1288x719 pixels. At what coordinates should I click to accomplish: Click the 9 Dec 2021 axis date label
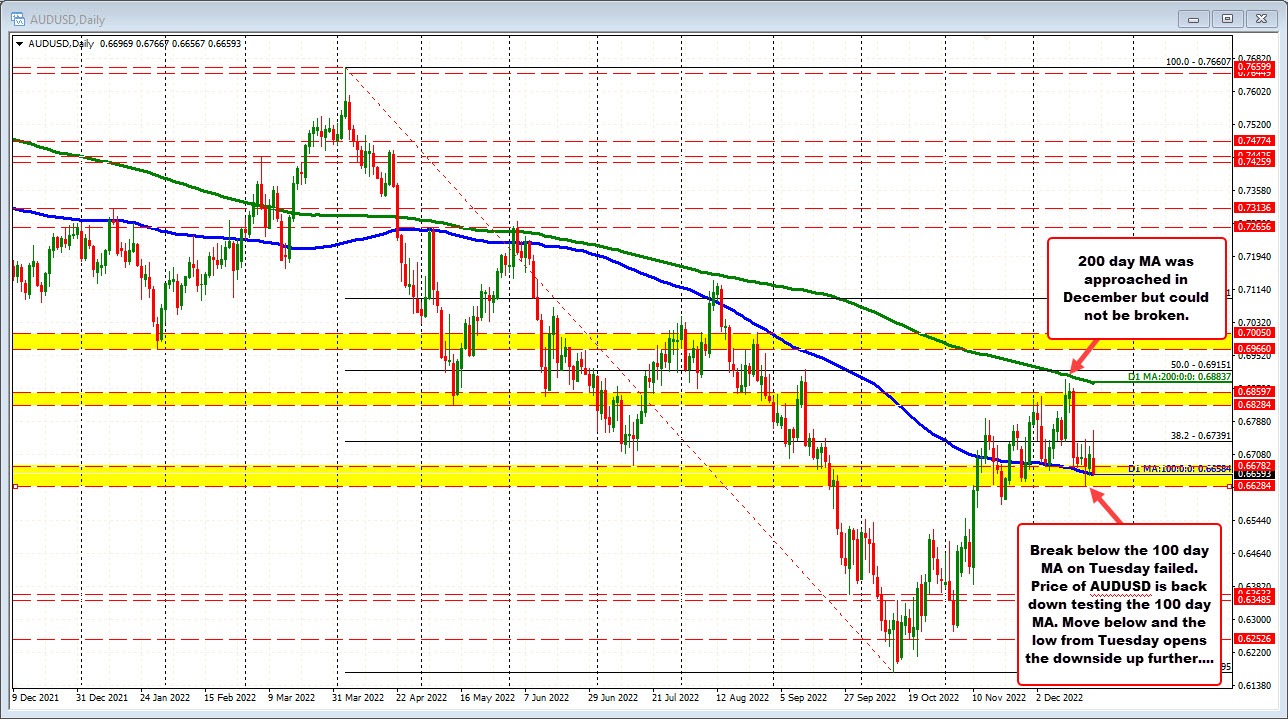click(37, 698)
